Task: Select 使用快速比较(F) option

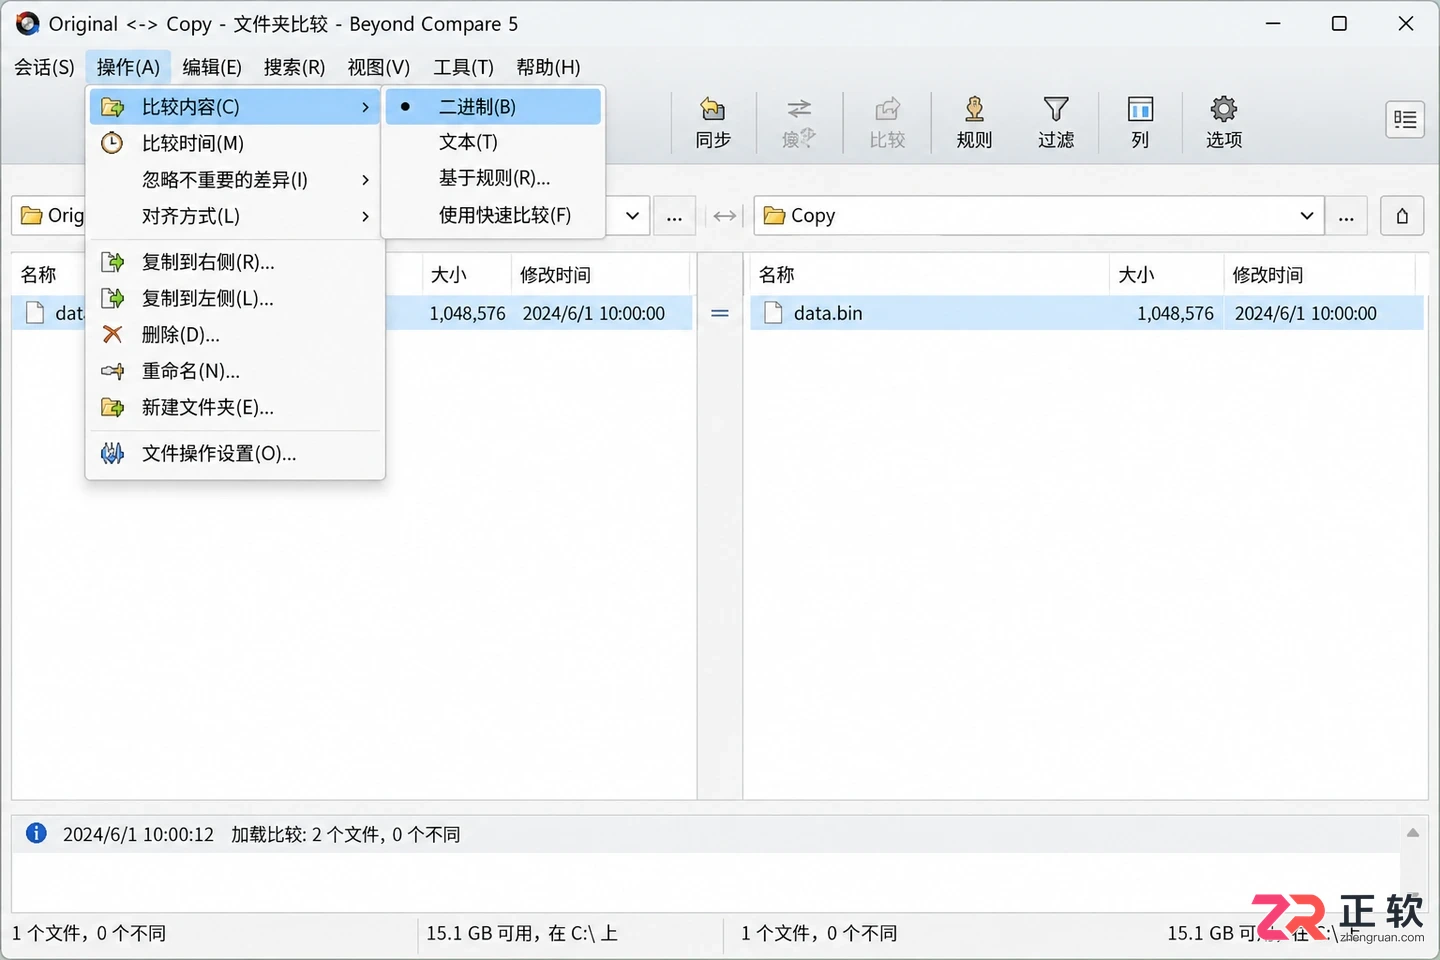Action: coord(493,215)
